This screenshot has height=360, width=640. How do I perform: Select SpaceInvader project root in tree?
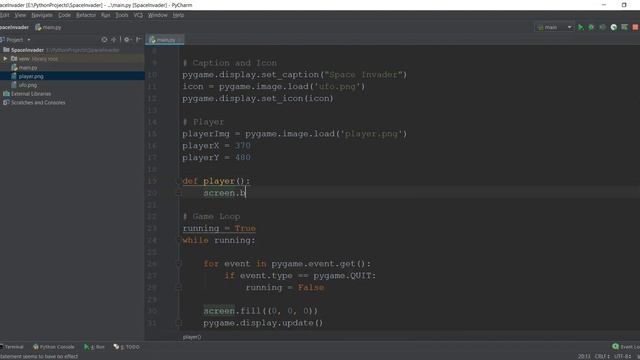click(x=27, y=50)
